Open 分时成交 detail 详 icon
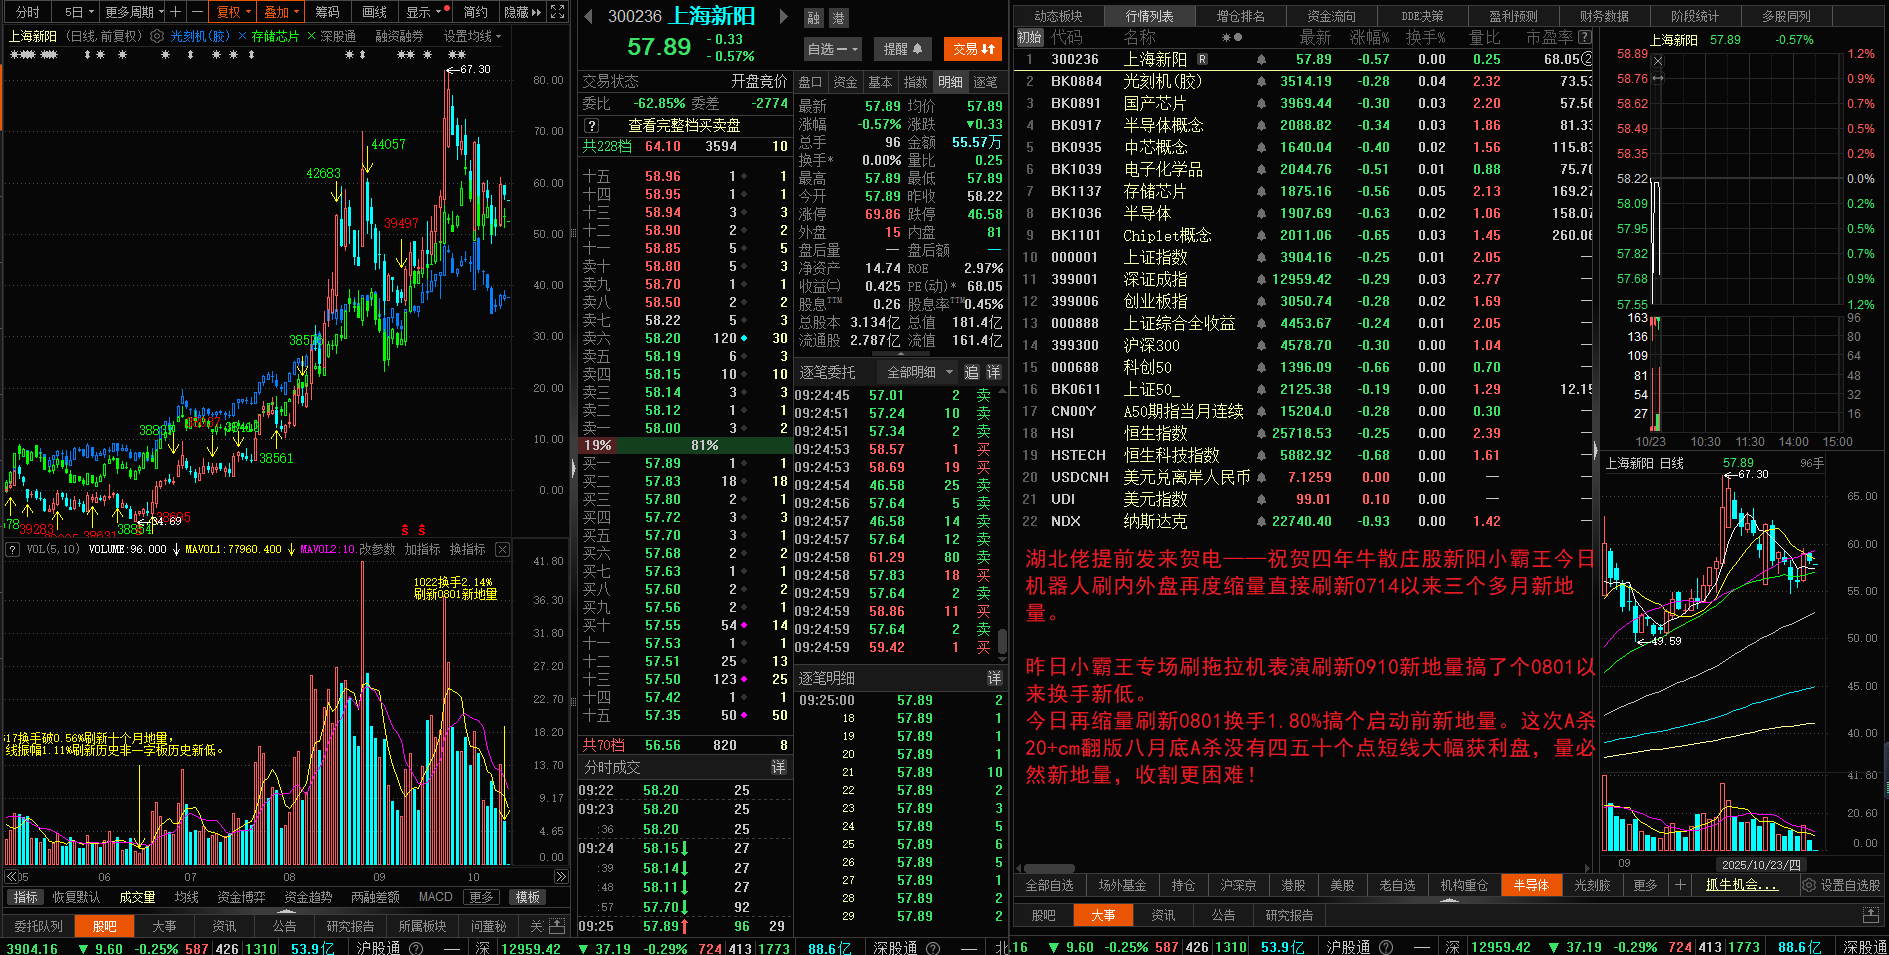Image resolution: width=1889 pixels, height=955 pixels. pos(779,767)
